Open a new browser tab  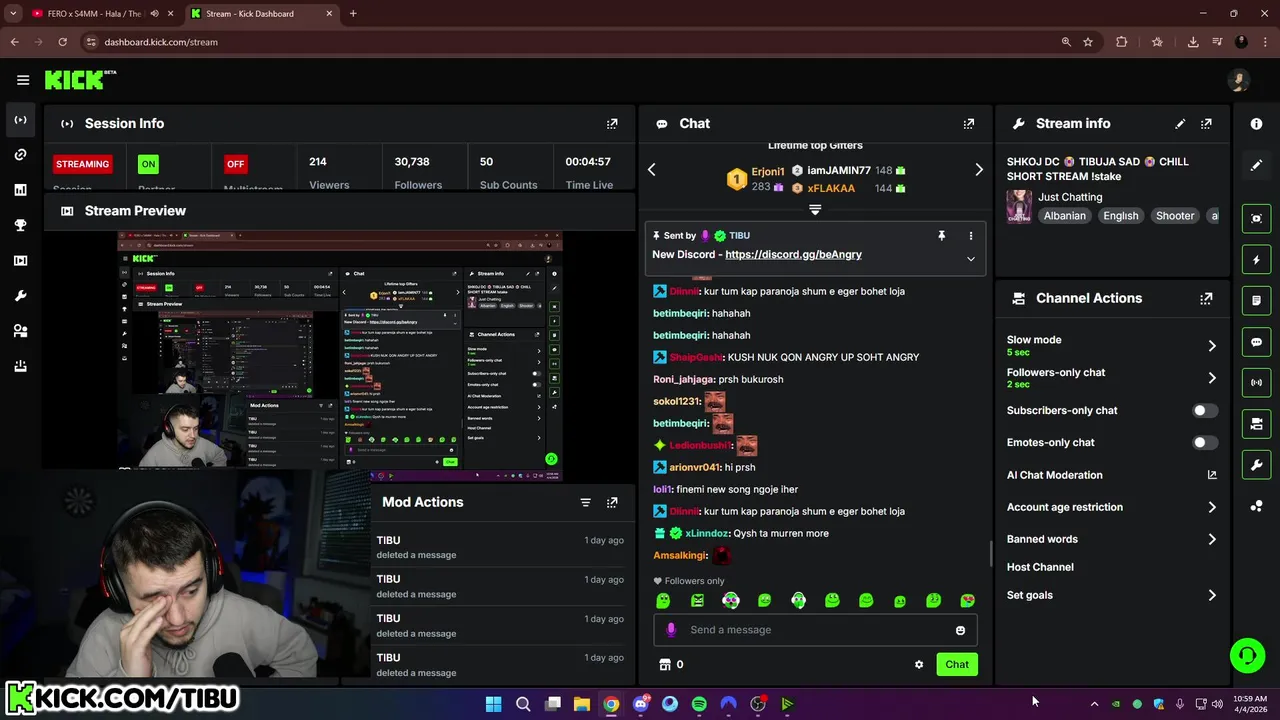click(353, 14)
